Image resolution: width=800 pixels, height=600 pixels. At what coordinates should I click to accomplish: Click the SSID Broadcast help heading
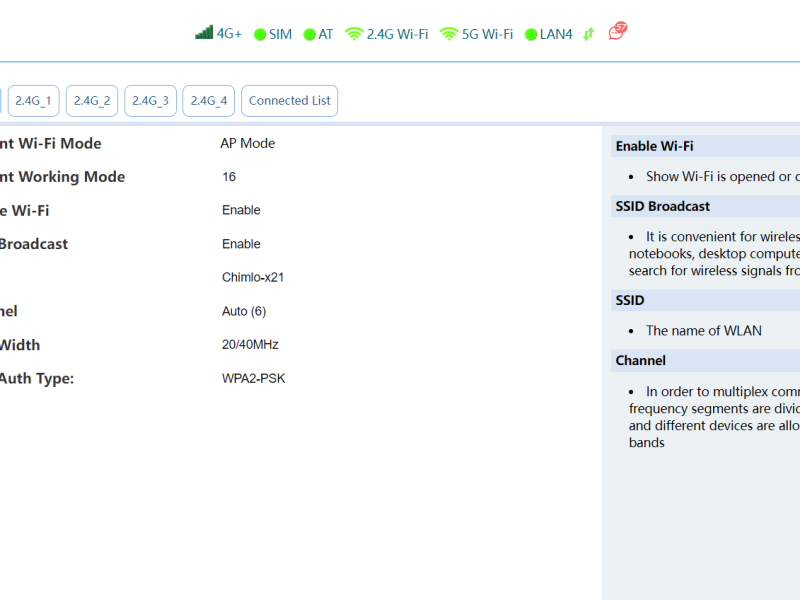[662, 206]
